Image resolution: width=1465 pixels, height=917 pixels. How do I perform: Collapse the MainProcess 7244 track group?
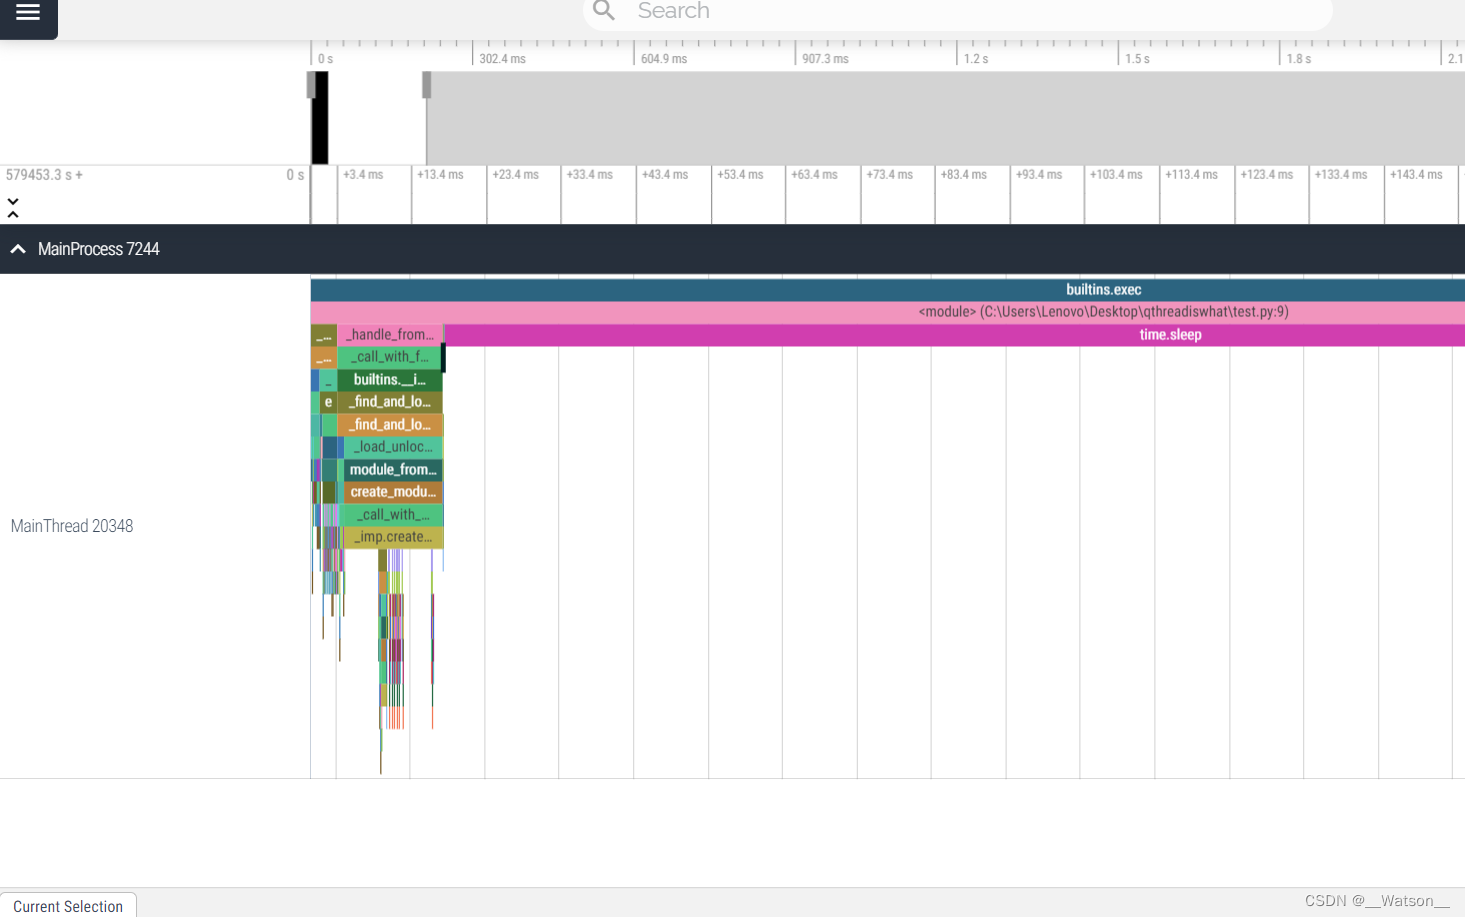click(18, 249)
